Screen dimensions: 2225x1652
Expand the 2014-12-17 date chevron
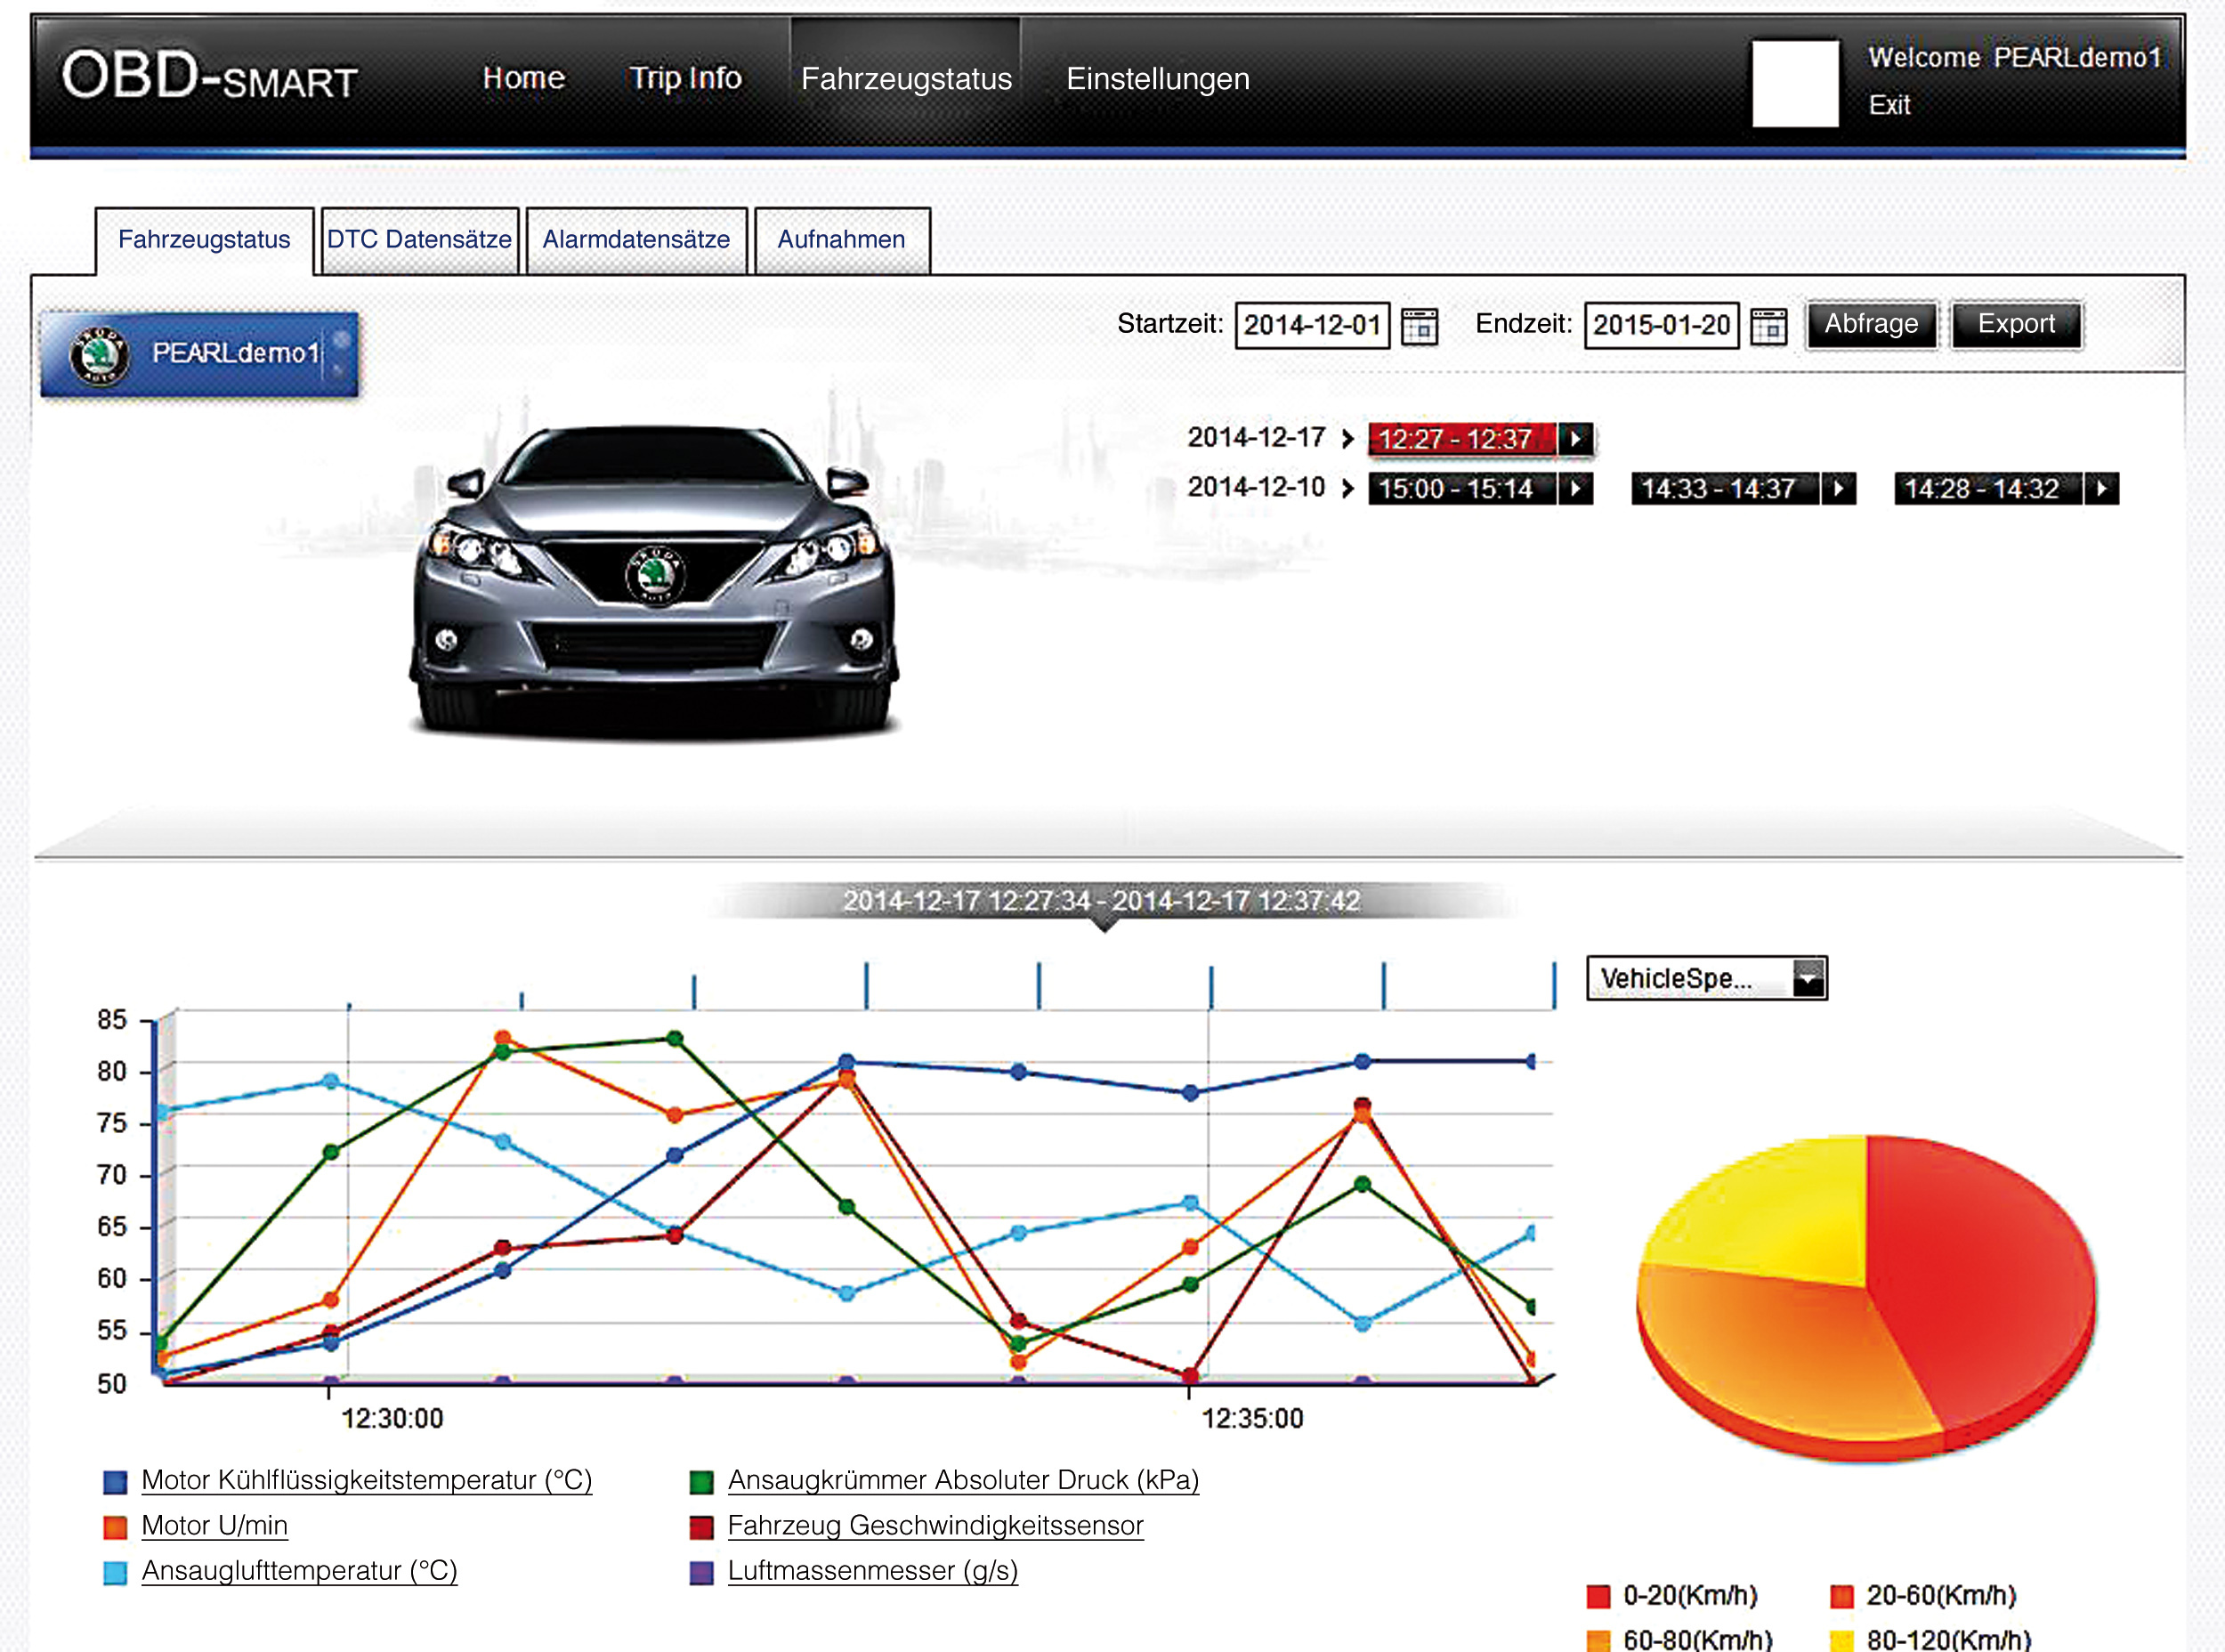[1347, 438]
